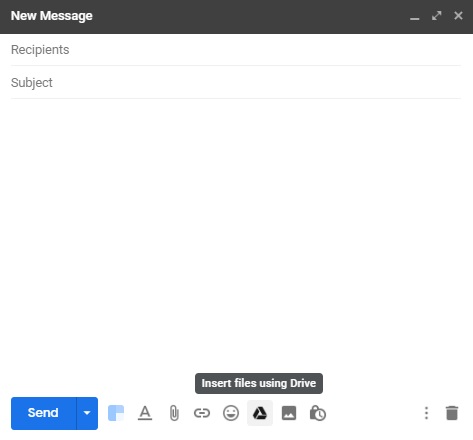The image size is (473, 440).
Task: Open the layout chooser icon beside Send
Action: coord(116,413)
